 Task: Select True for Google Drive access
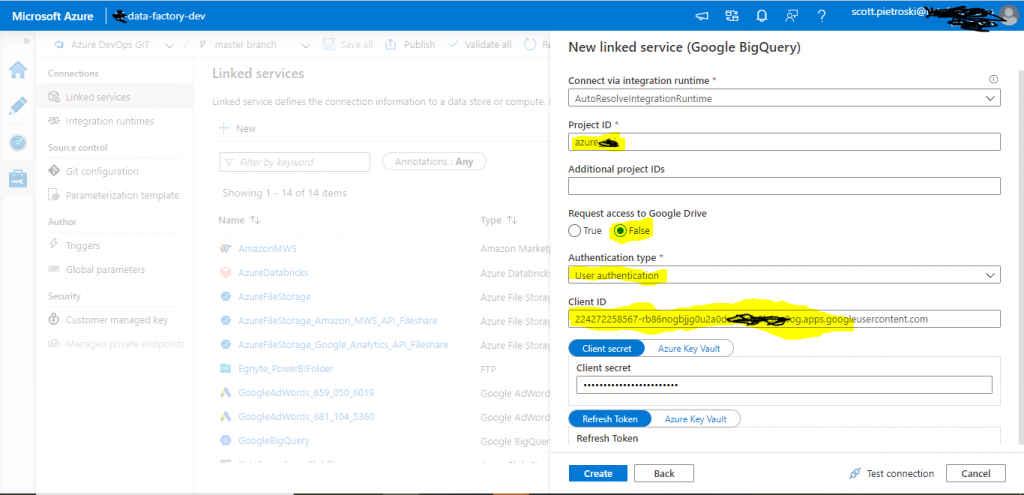point(575,231)
